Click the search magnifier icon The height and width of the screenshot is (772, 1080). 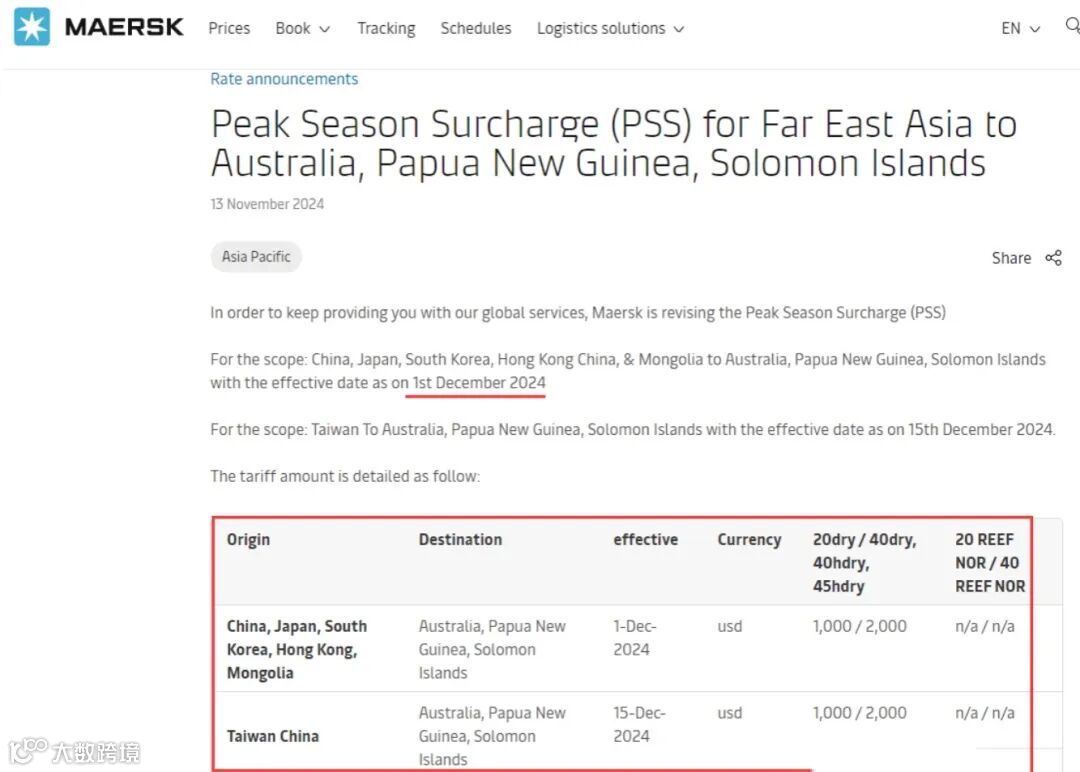1072,26
